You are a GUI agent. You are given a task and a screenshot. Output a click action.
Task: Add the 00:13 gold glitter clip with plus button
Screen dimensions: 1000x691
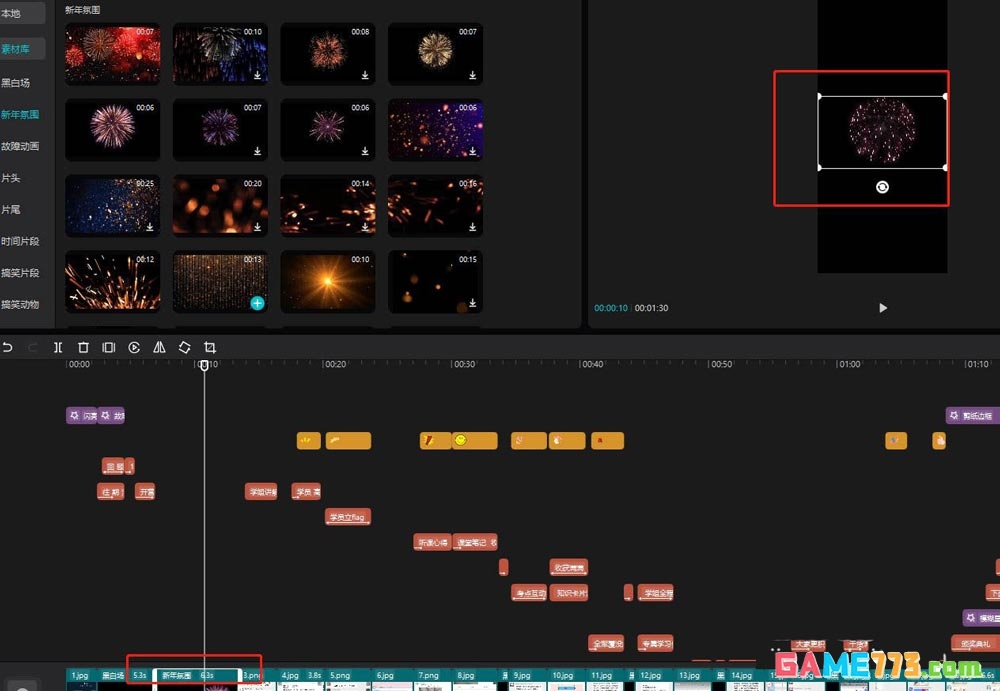point(257,302)
